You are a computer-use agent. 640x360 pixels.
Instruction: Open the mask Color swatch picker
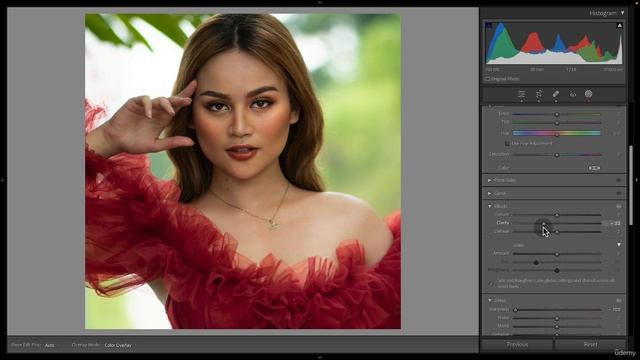coord(594,168)
